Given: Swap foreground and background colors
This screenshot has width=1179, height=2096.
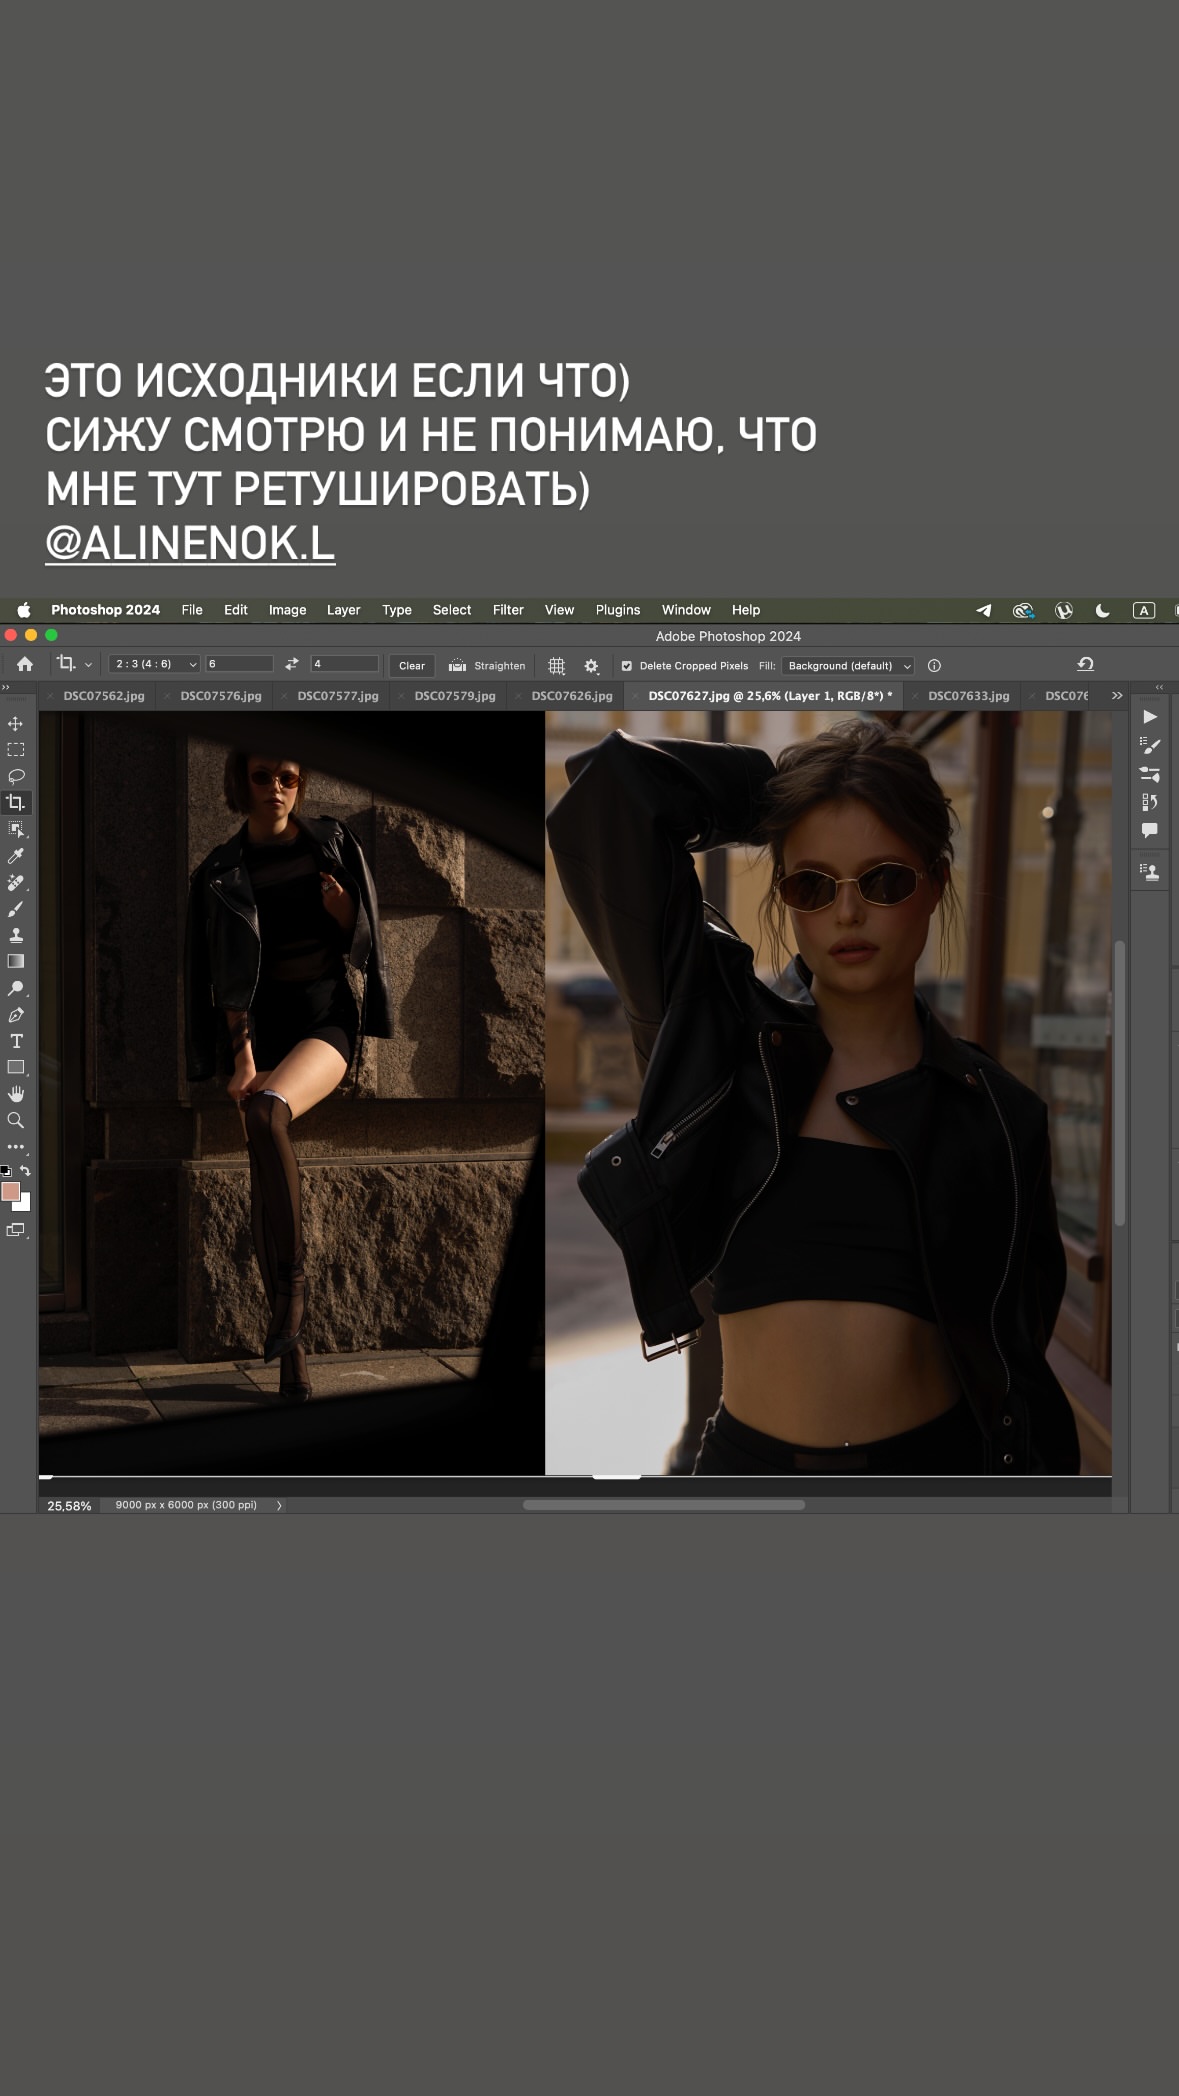Looking at the screenshot, I should [26, 1170].
